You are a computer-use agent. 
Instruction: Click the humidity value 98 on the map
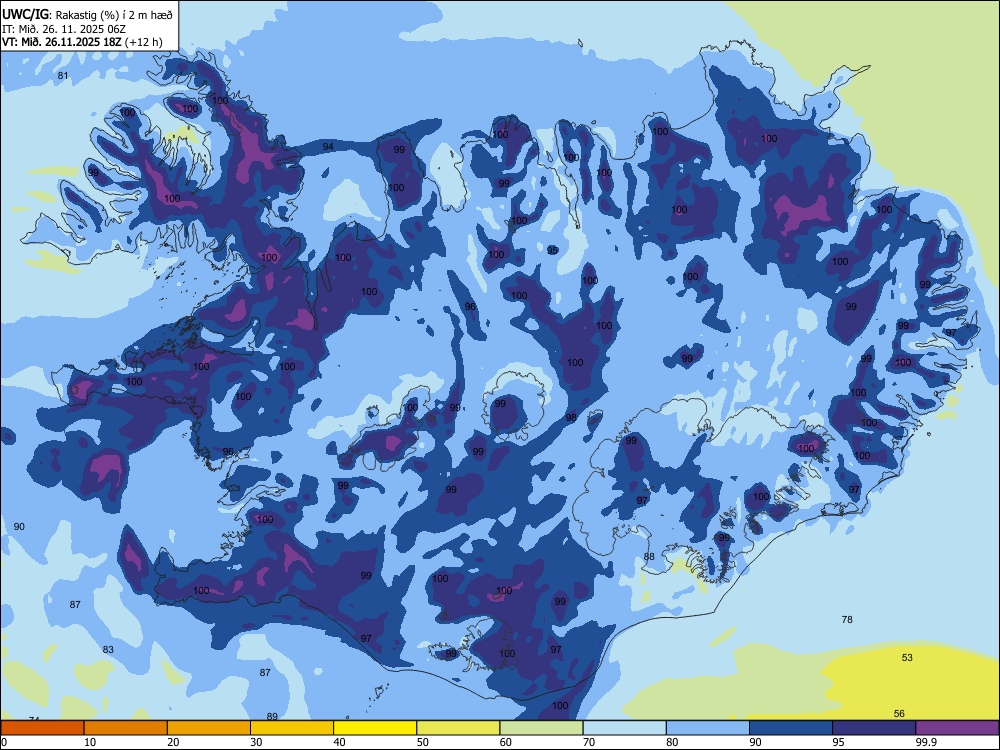pos(571,418)
